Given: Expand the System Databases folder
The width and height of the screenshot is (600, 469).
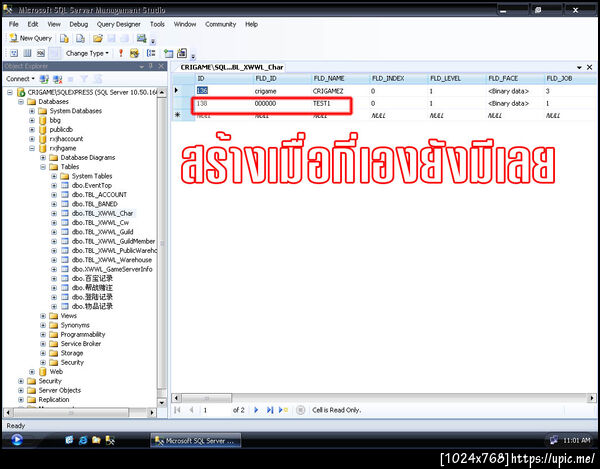Looking at the screenshot, I should click(x=32, y=111).
